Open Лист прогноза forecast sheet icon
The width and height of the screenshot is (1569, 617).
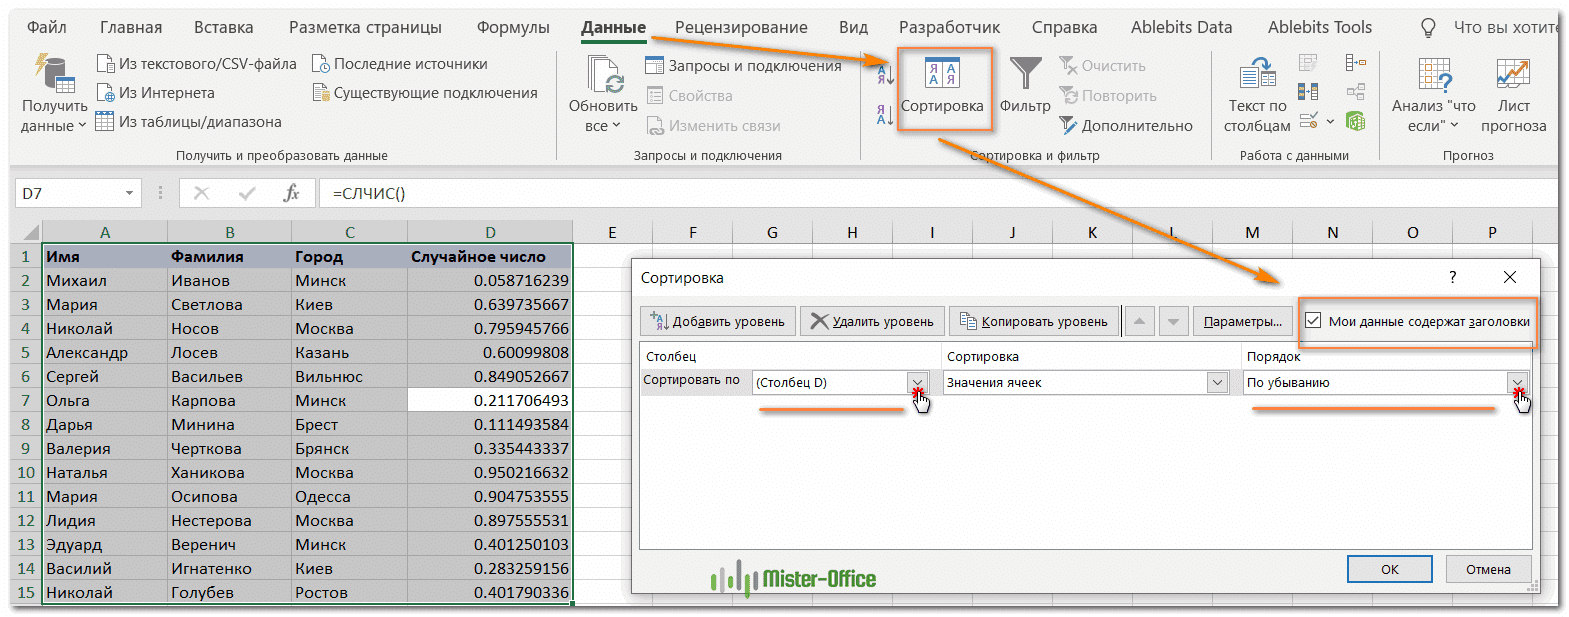(x=1512, y=75)
